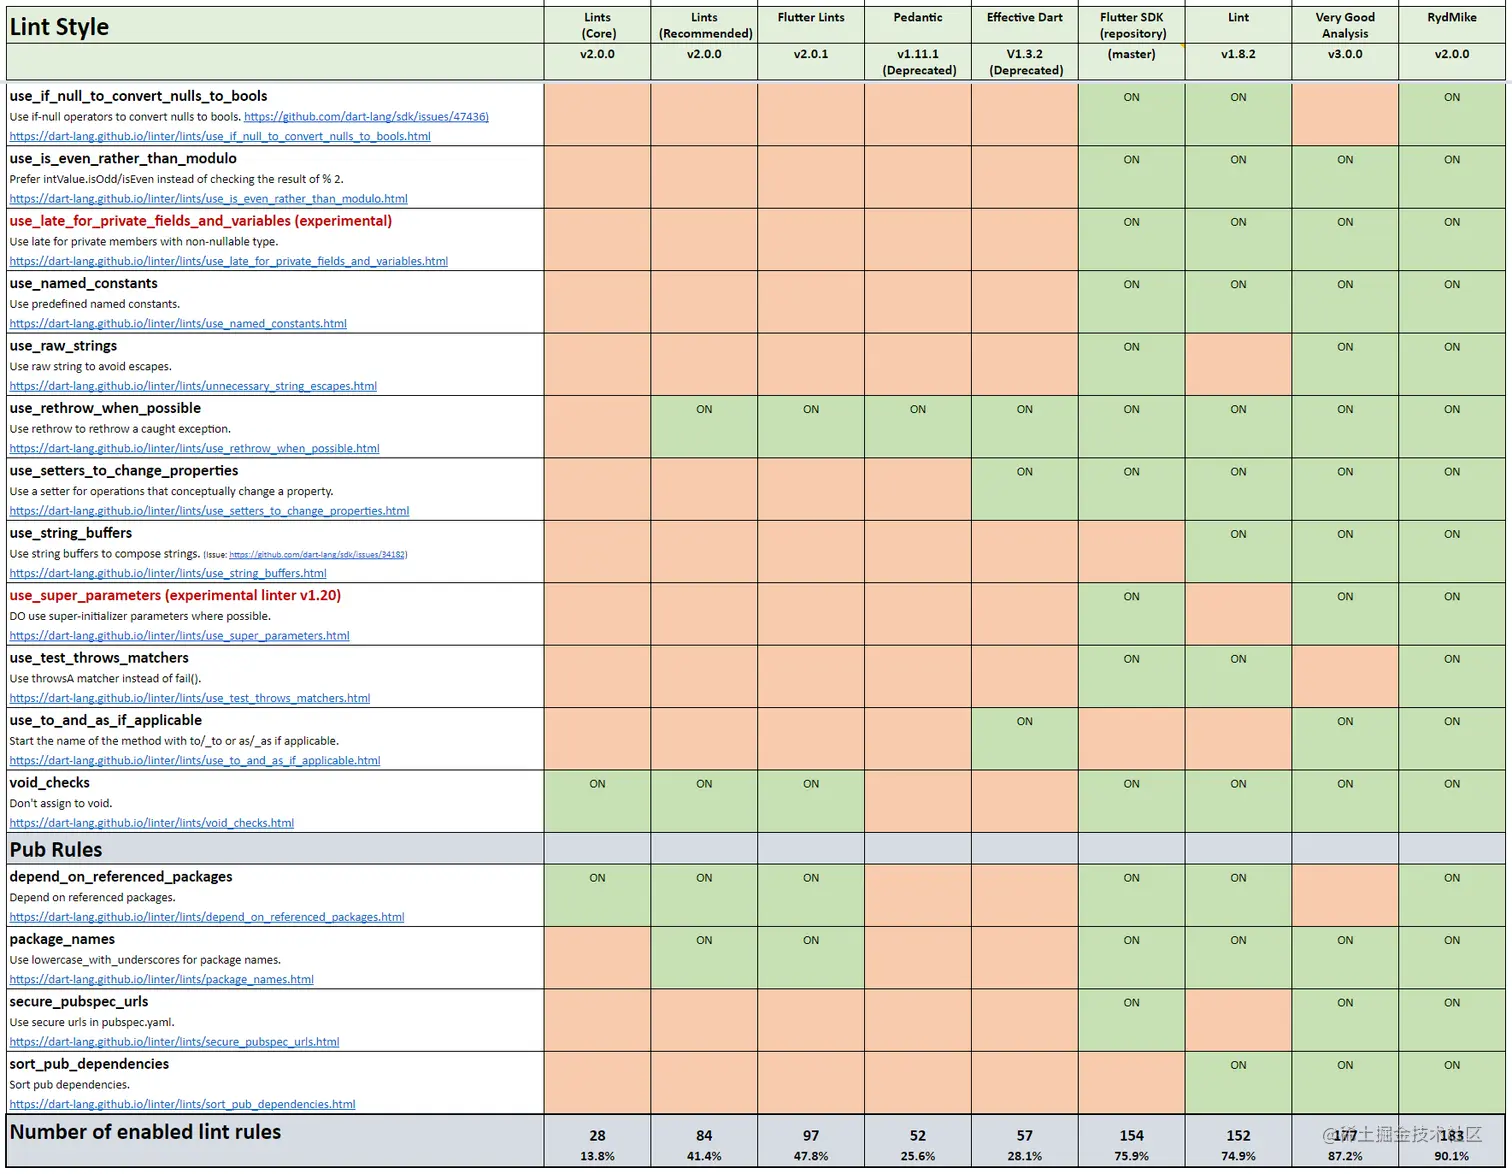Select the Lints (Core) column header
The image size is (1512, 1174).
(598, 26)
